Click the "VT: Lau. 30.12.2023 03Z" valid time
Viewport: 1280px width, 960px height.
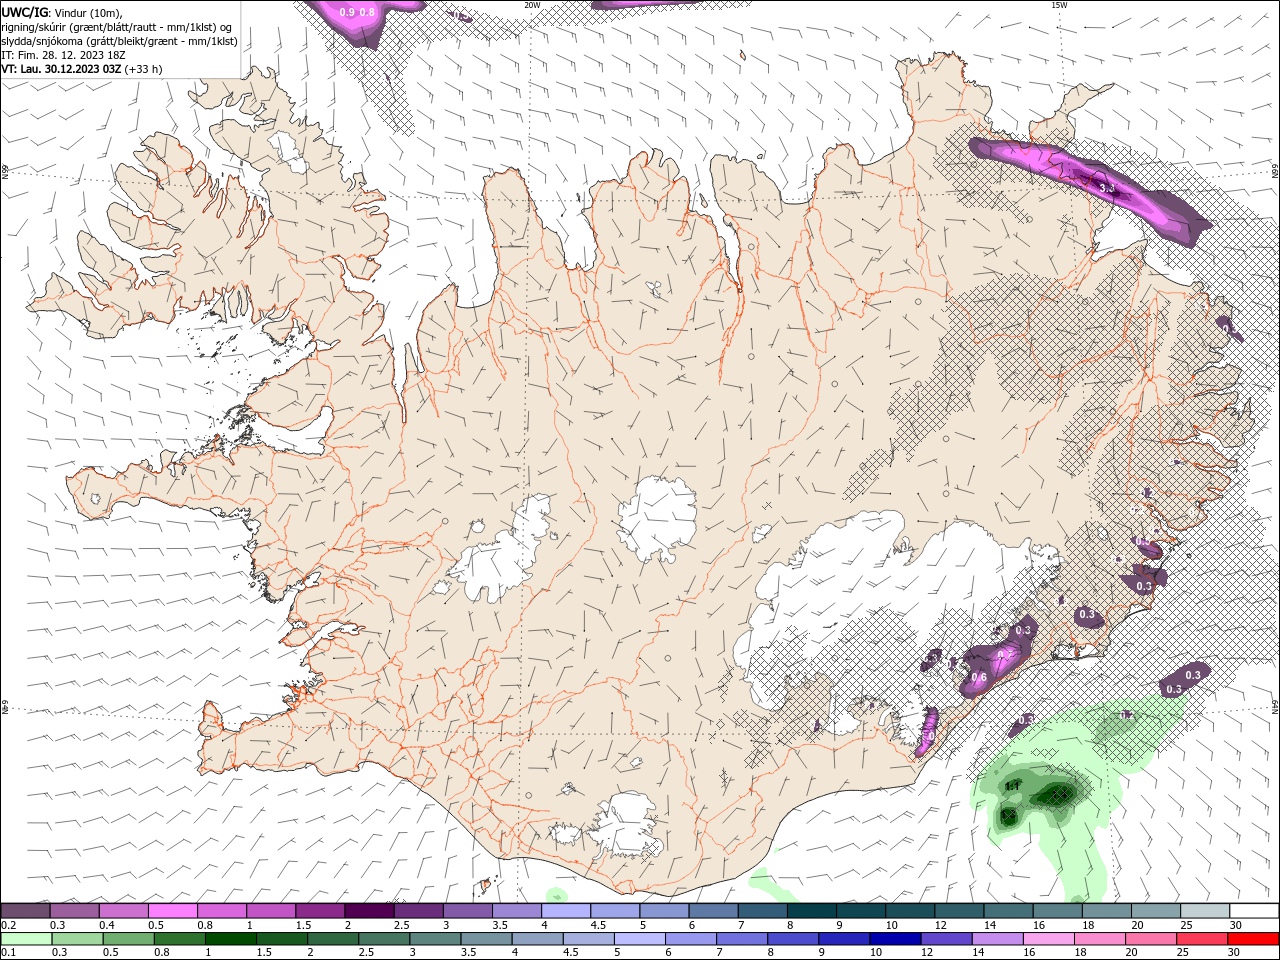pyautogui.click(x=62, y=69)
